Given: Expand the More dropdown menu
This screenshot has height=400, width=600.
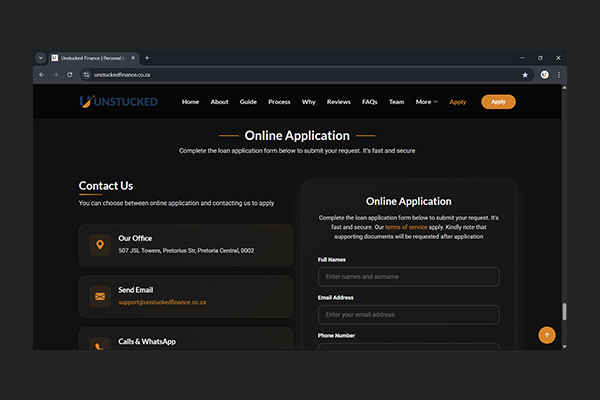Looking at the screenshot, I should coord(426,102).
